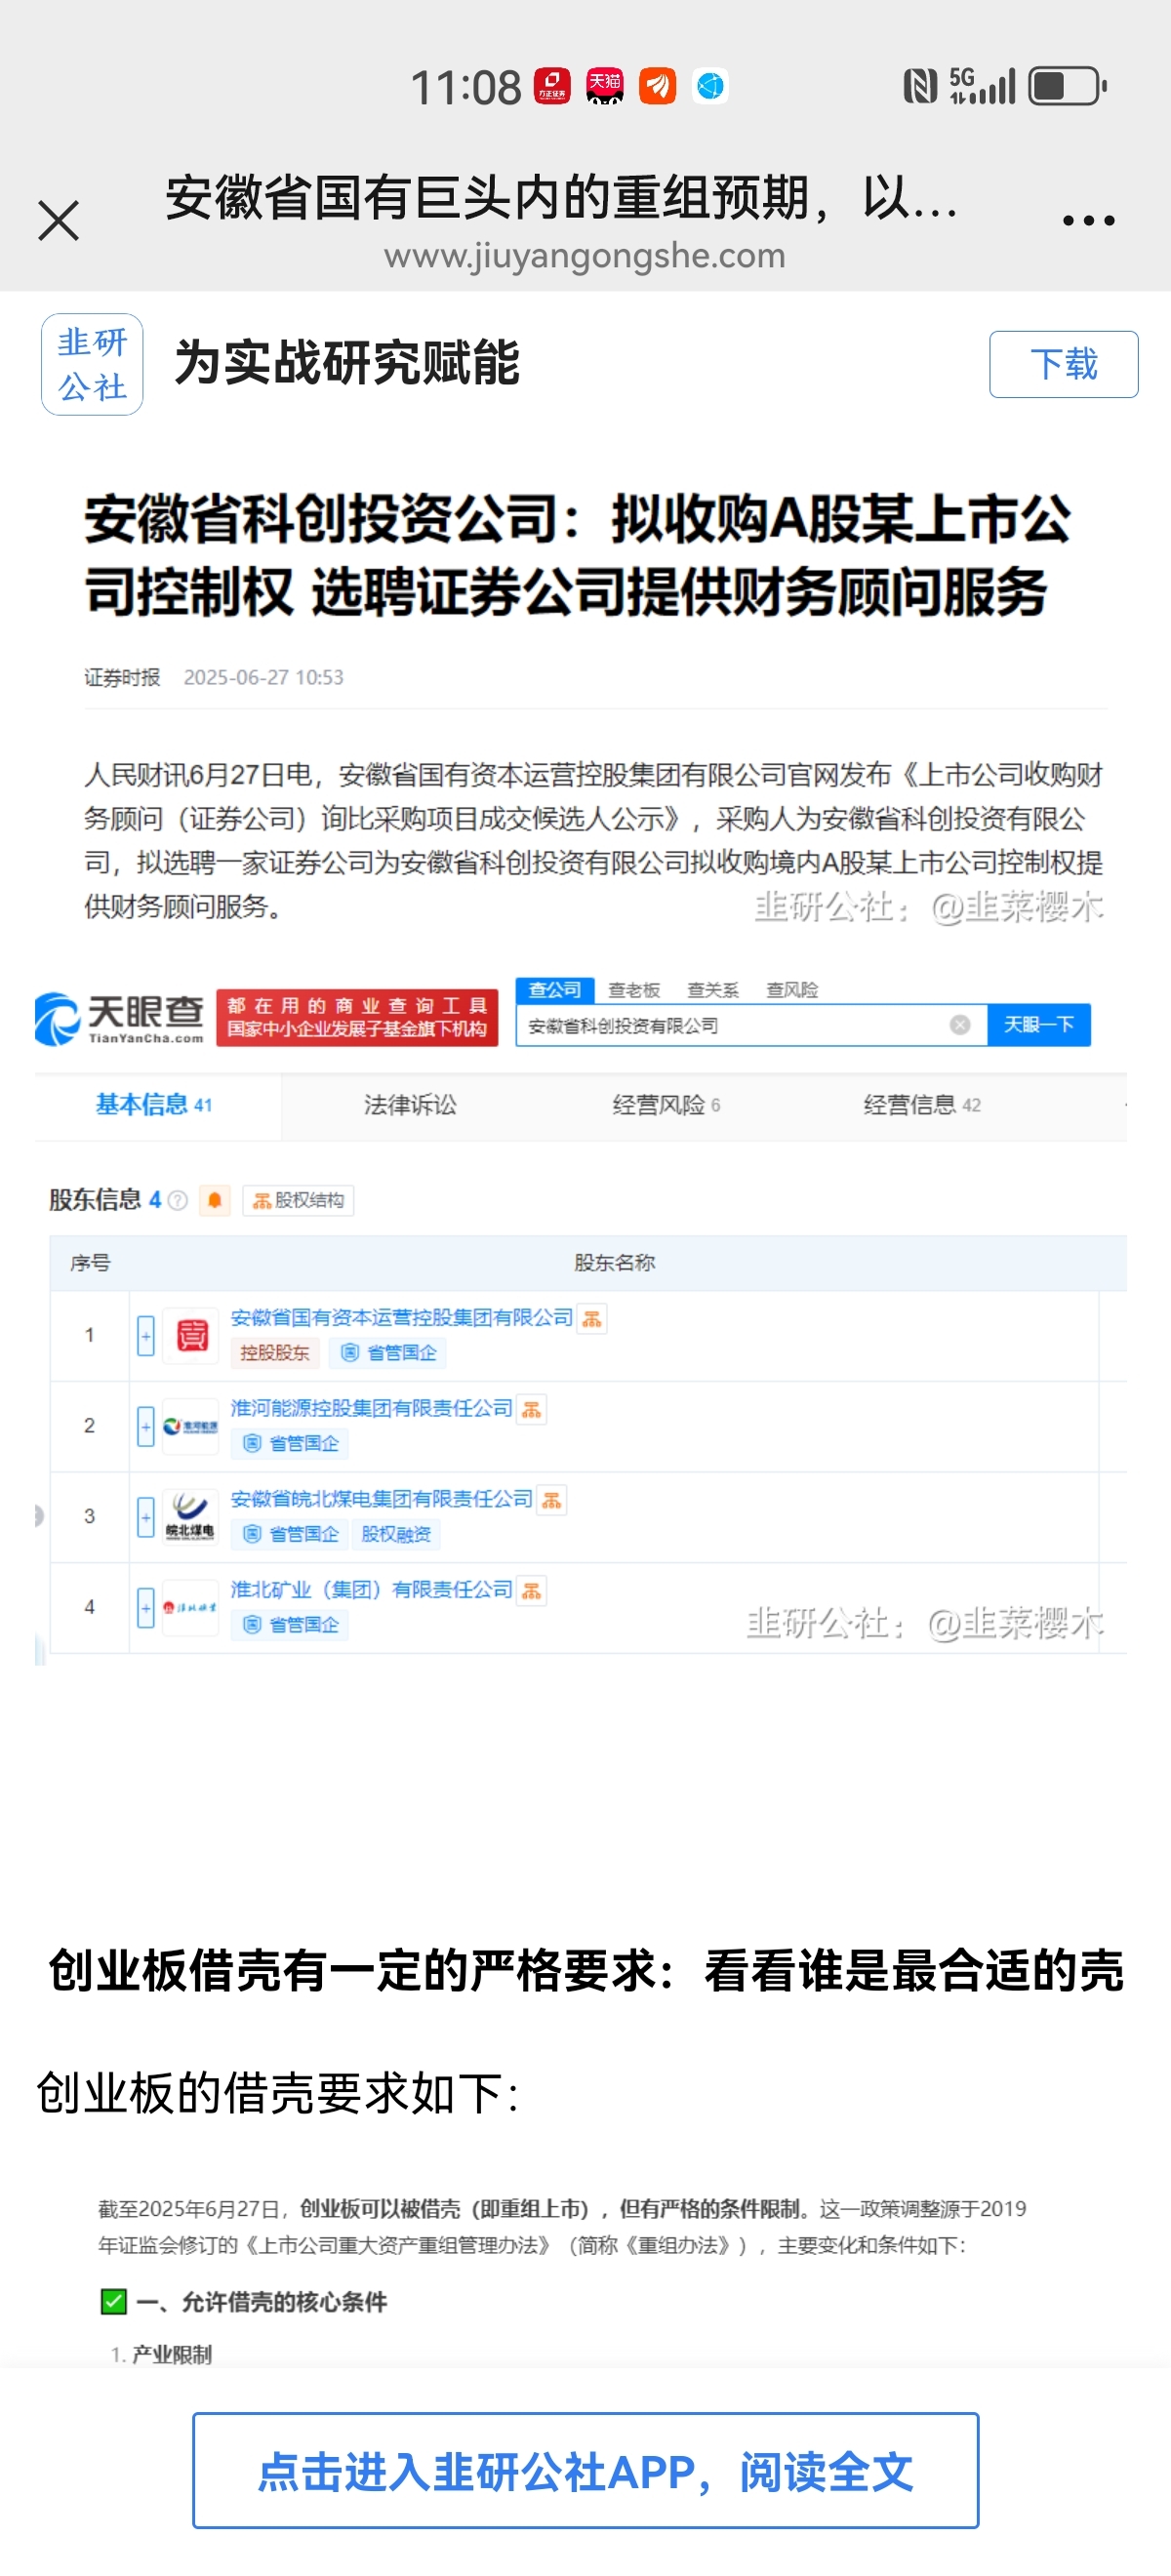Tap the battery icon in status bar
Image resolution: width=1171 pixels, height=2576 pixels.
1068,86
